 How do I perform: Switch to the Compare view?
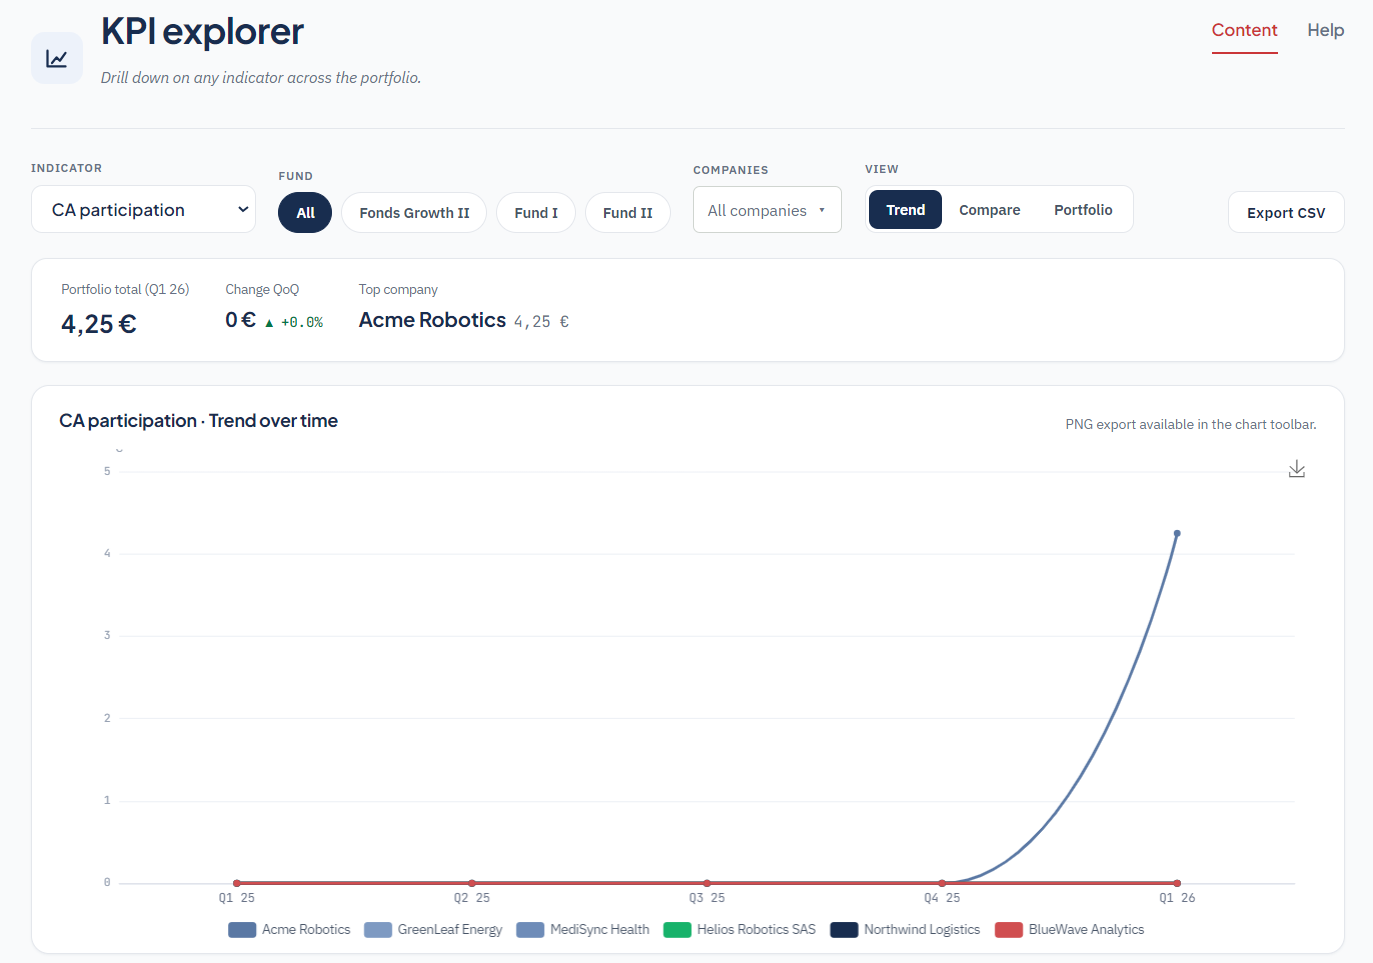[990, 210]
